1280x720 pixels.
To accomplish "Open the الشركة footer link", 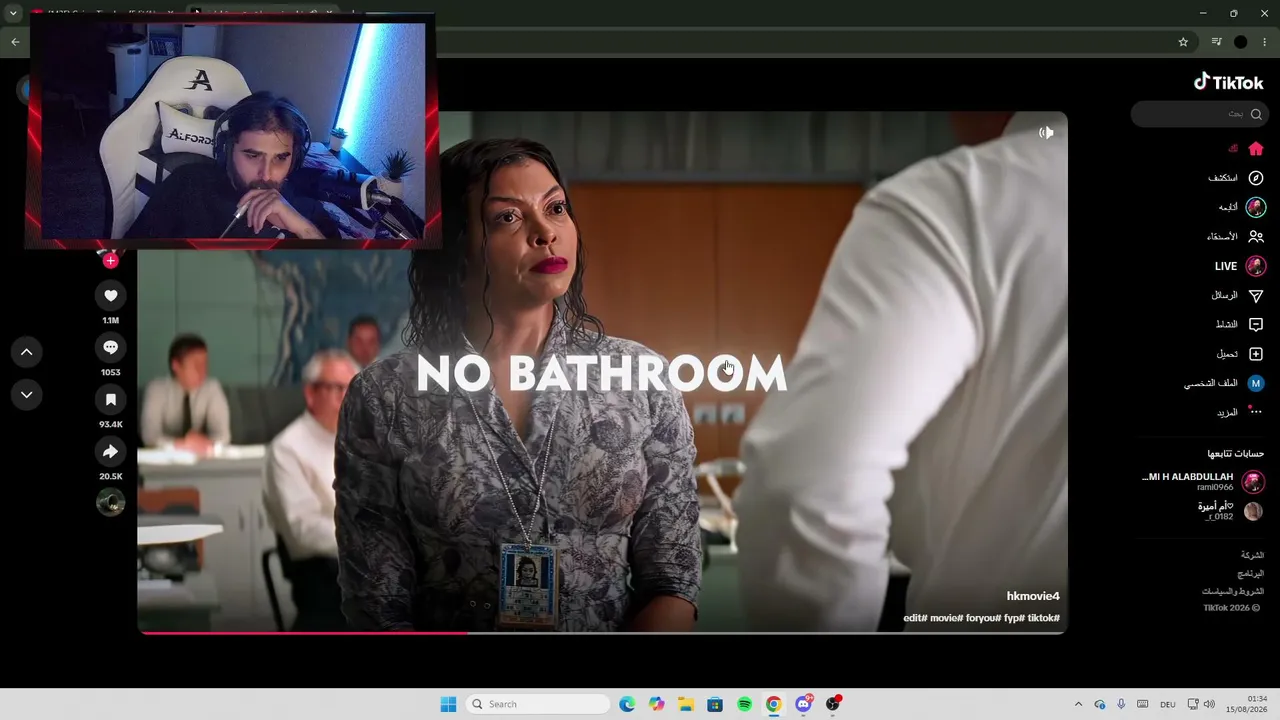I will (x=1252, y=555).
